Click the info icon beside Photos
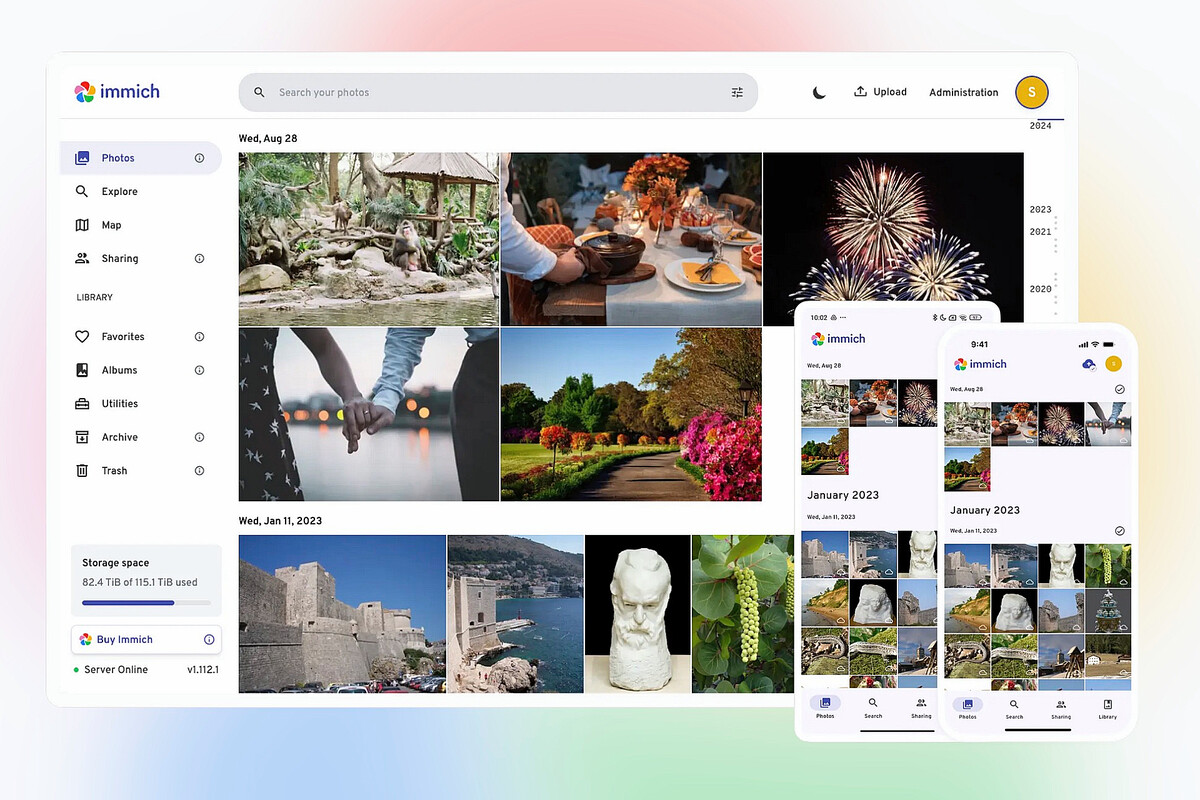Screen dimensions: 1200x800 coord(199,158)
